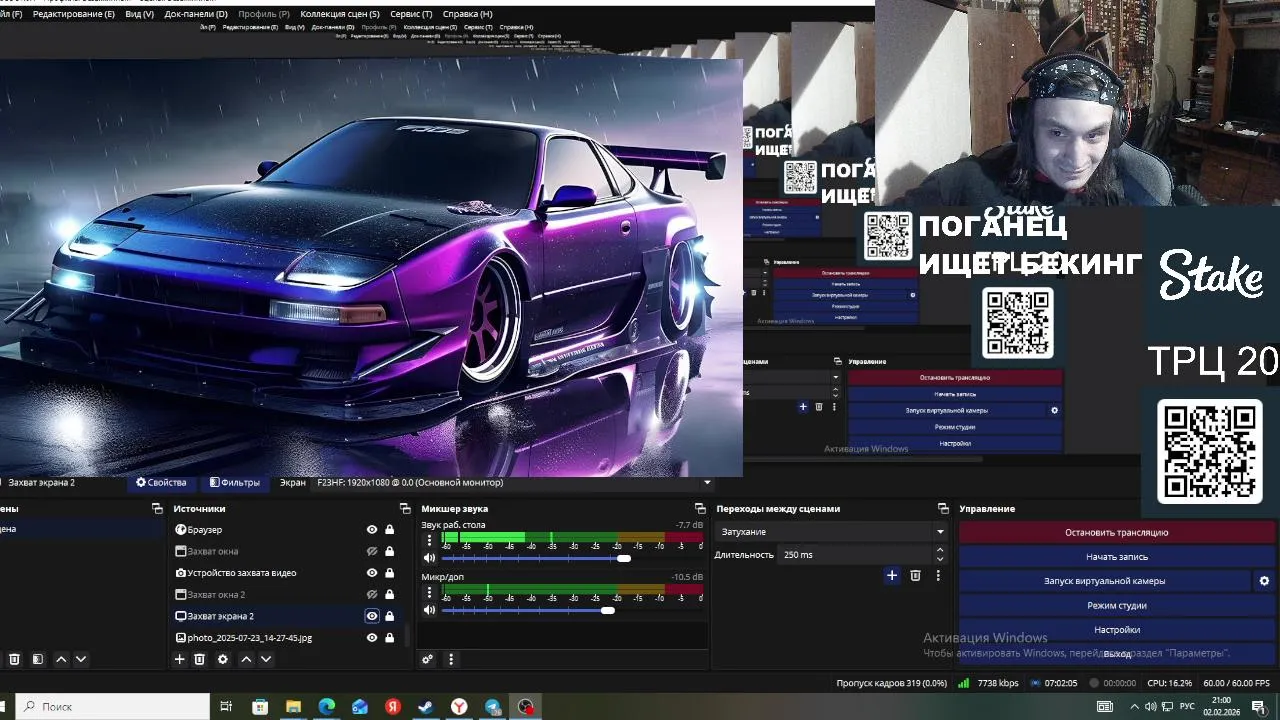Viewport: 1280px width, 720px height.
Task: Toggle visibility of Браузер source
Action: (x=372, y=530)
